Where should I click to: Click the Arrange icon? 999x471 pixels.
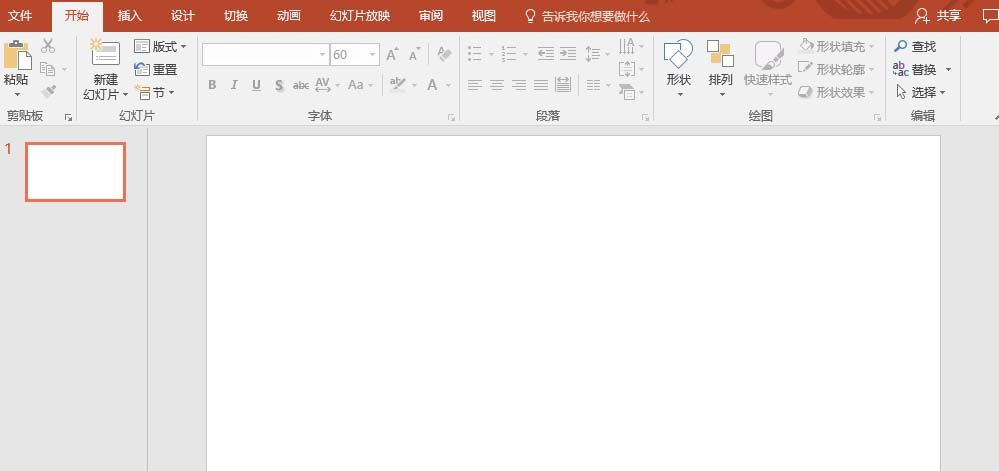click(721, 54)
